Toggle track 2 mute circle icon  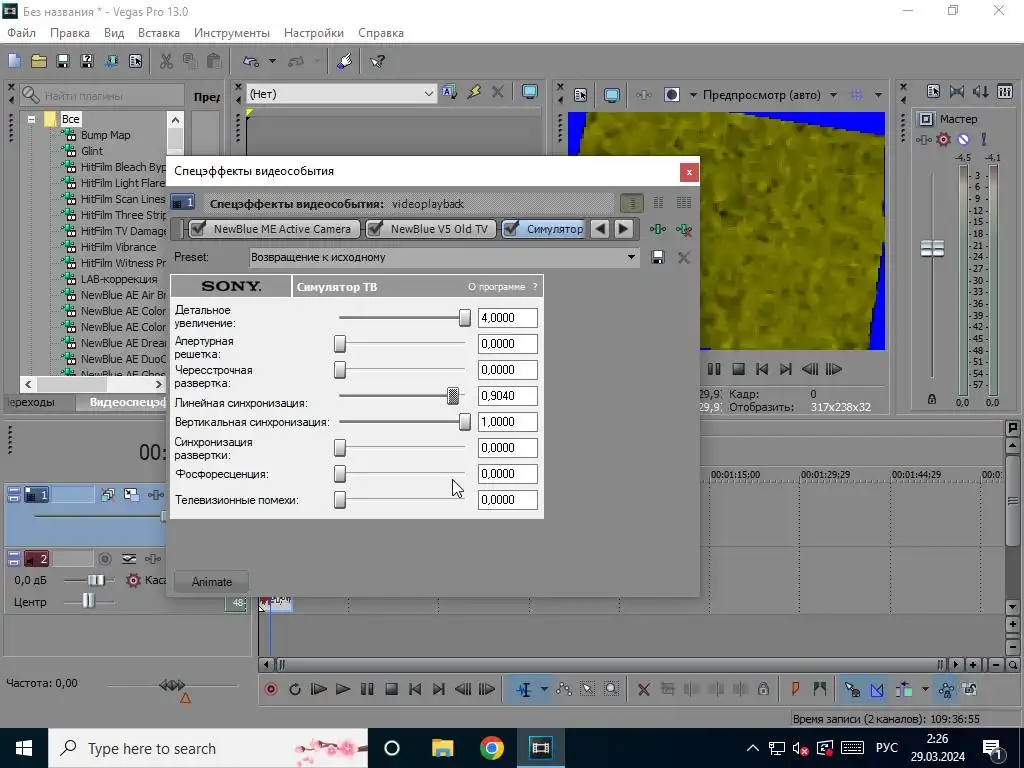104,558
